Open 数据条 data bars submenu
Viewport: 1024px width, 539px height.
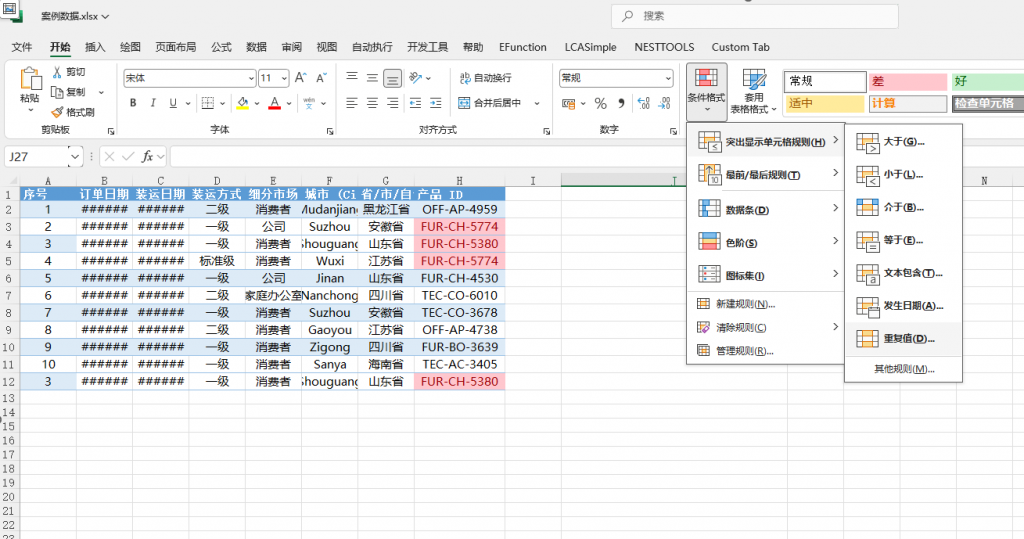point(766,209)
